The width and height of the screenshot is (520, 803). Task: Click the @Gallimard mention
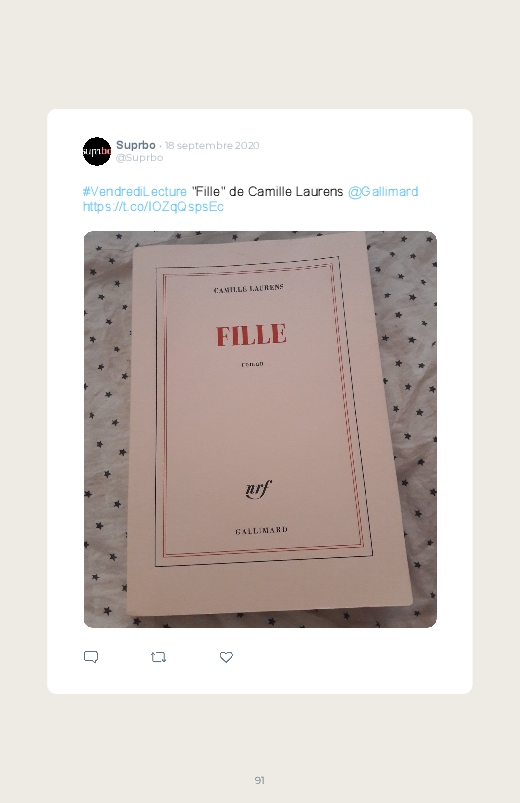(x=383, y=192)
